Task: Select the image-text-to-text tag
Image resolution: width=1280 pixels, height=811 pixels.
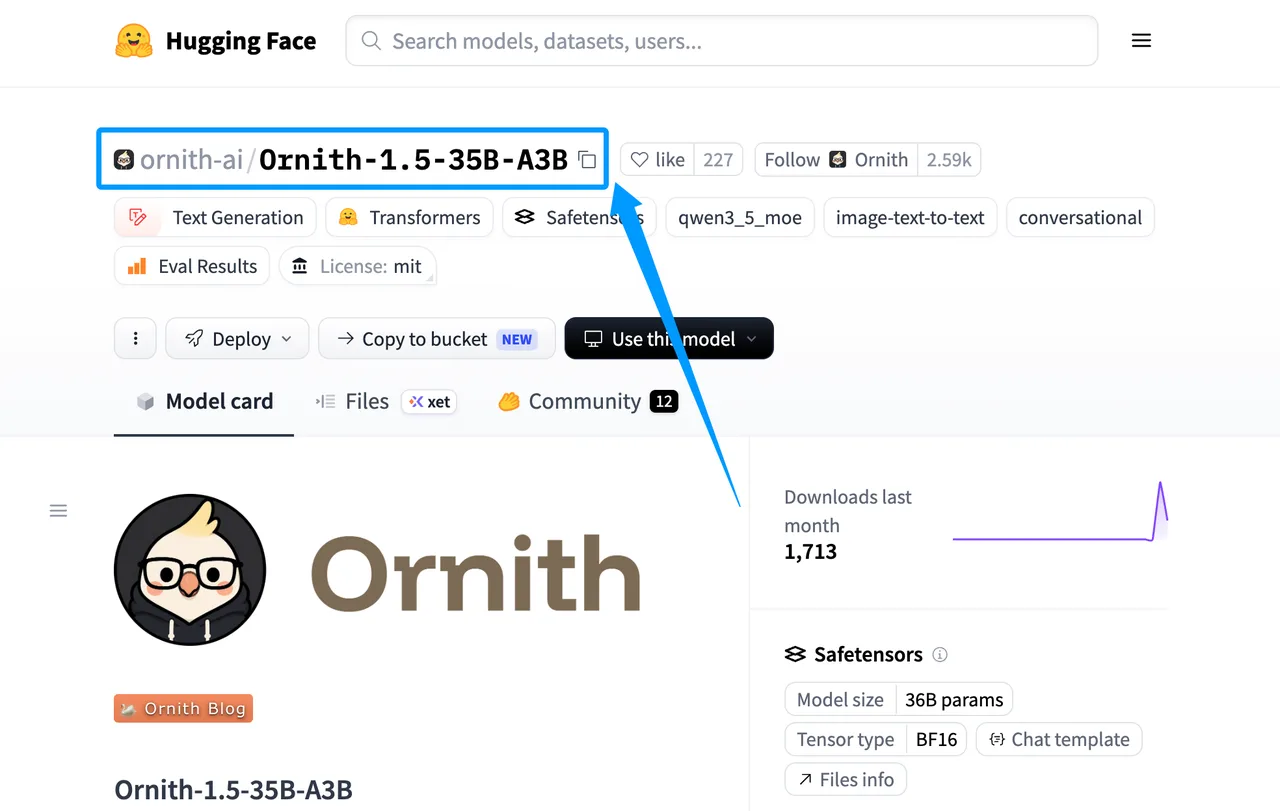Action: (x=910, y=218)
